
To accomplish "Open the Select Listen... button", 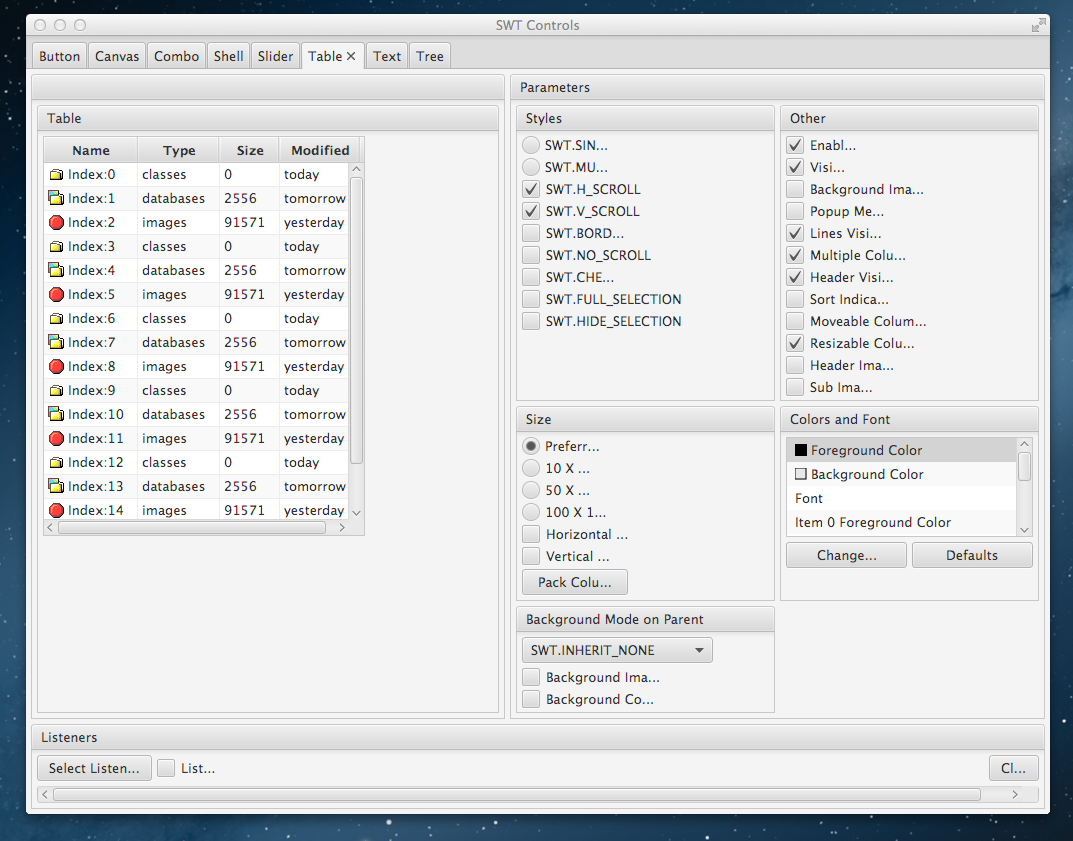I will coord(94,768).
